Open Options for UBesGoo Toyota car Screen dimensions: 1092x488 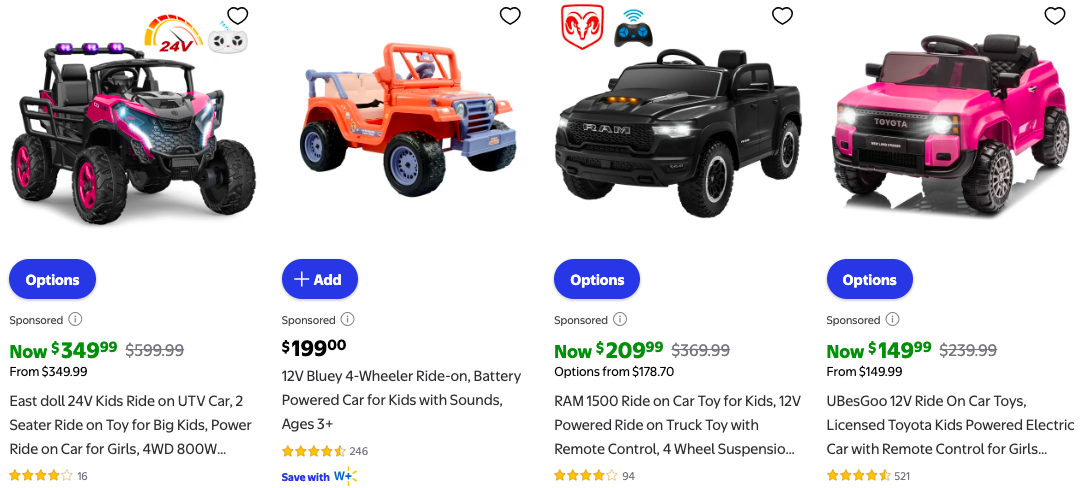click(869, 280)
